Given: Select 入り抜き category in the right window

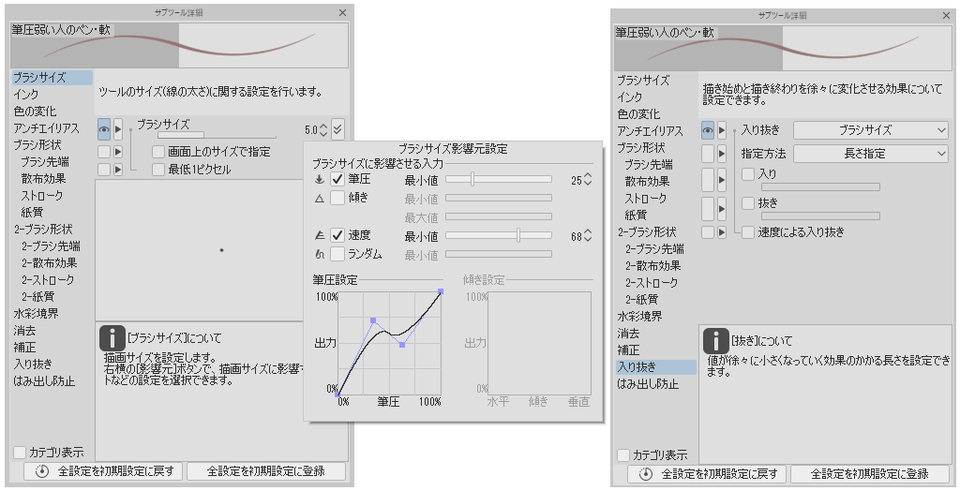Looking at the screenshot, I should 656,367.
